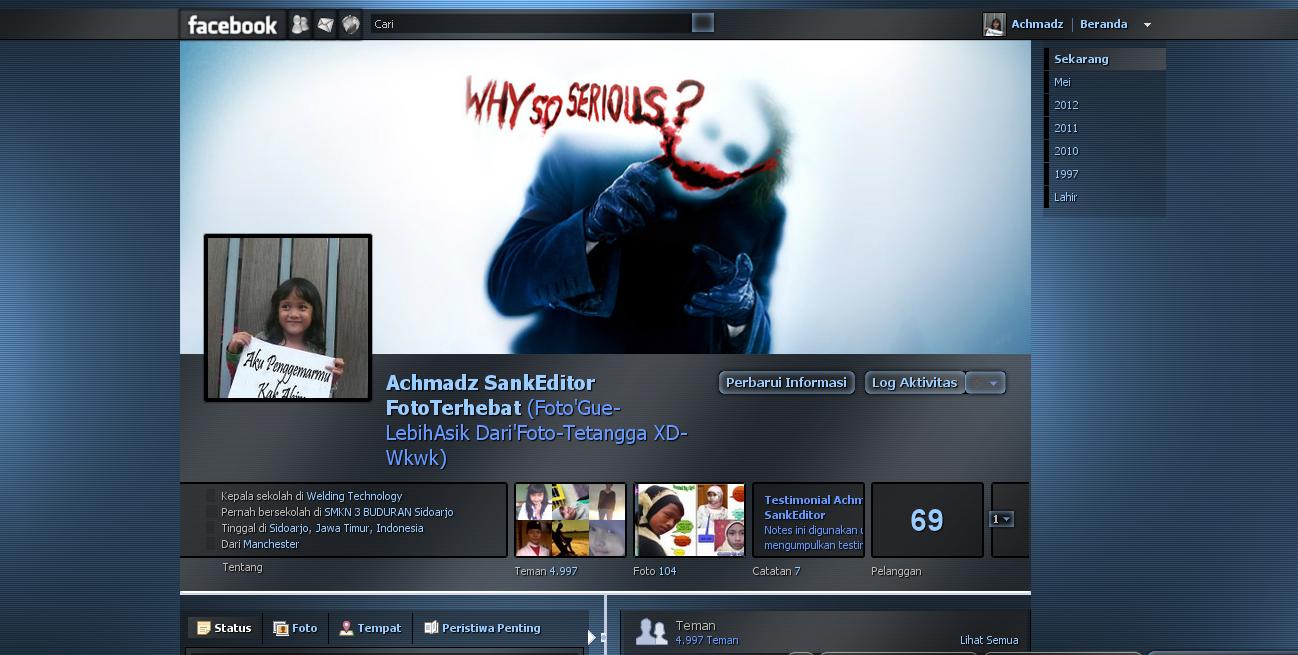
Task: Click Lihat Semua friends link
Action: coord(989,640)
